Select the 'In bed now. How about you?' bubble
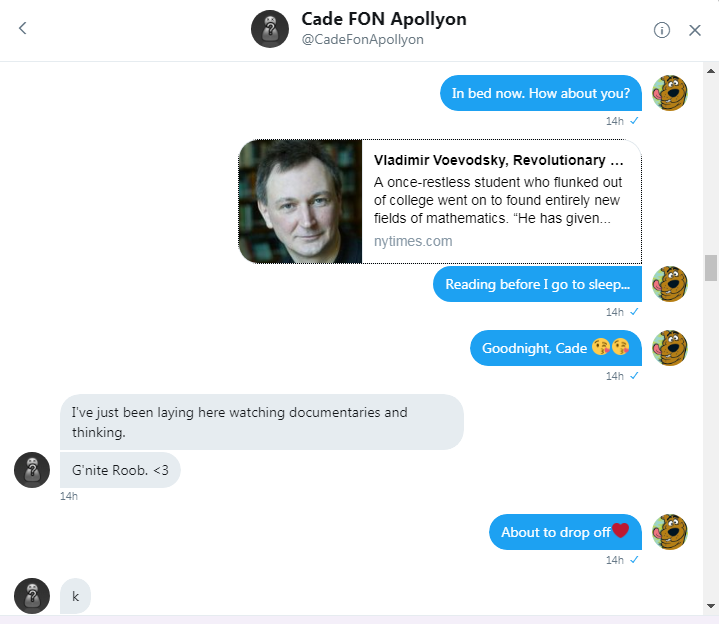The height and width of the screenshot is (624, 719). (540, 93)
